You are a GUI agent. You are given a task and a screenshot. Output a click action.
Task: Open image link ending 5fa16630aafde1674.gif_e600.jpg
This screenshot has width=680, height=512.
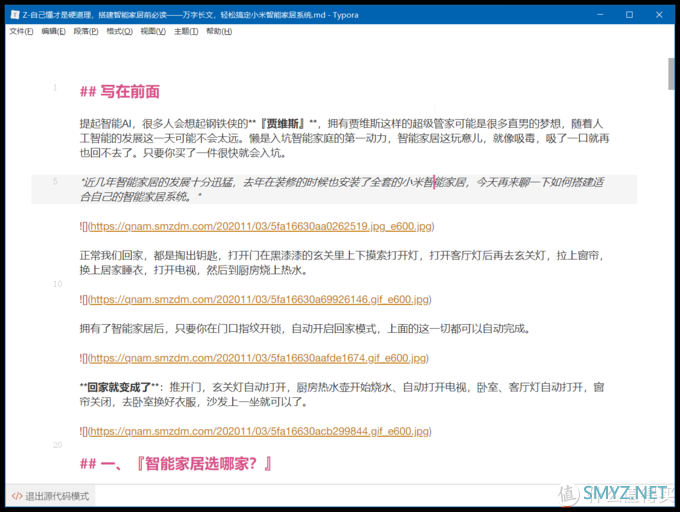258,358
